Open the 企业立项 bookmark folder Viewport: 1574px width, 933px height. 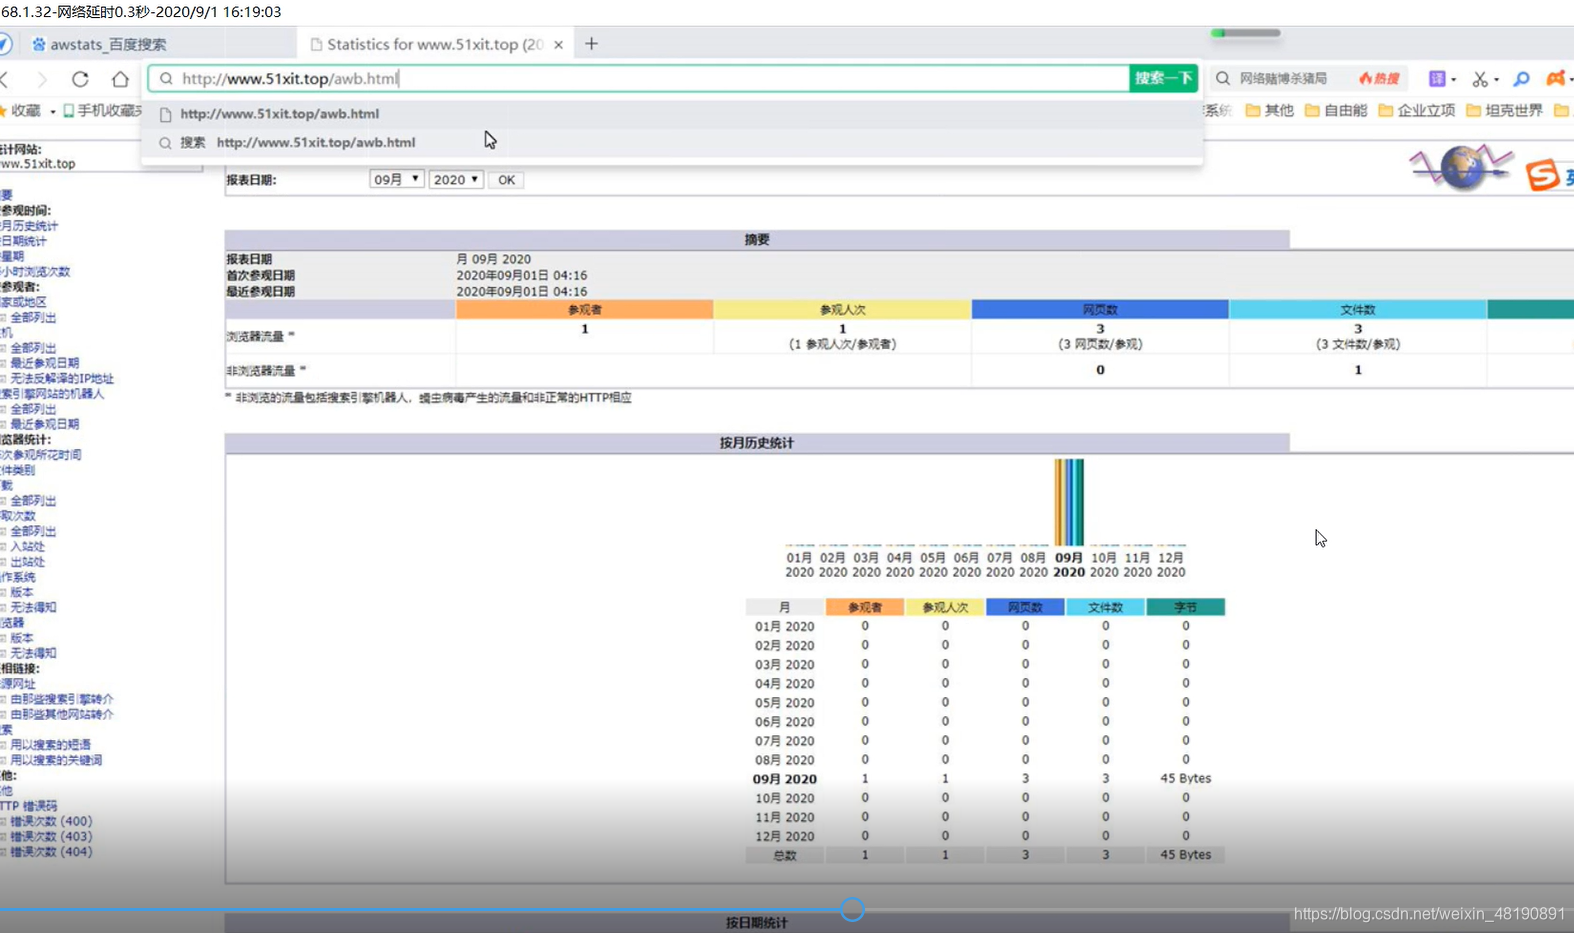tap(1417, 111)
